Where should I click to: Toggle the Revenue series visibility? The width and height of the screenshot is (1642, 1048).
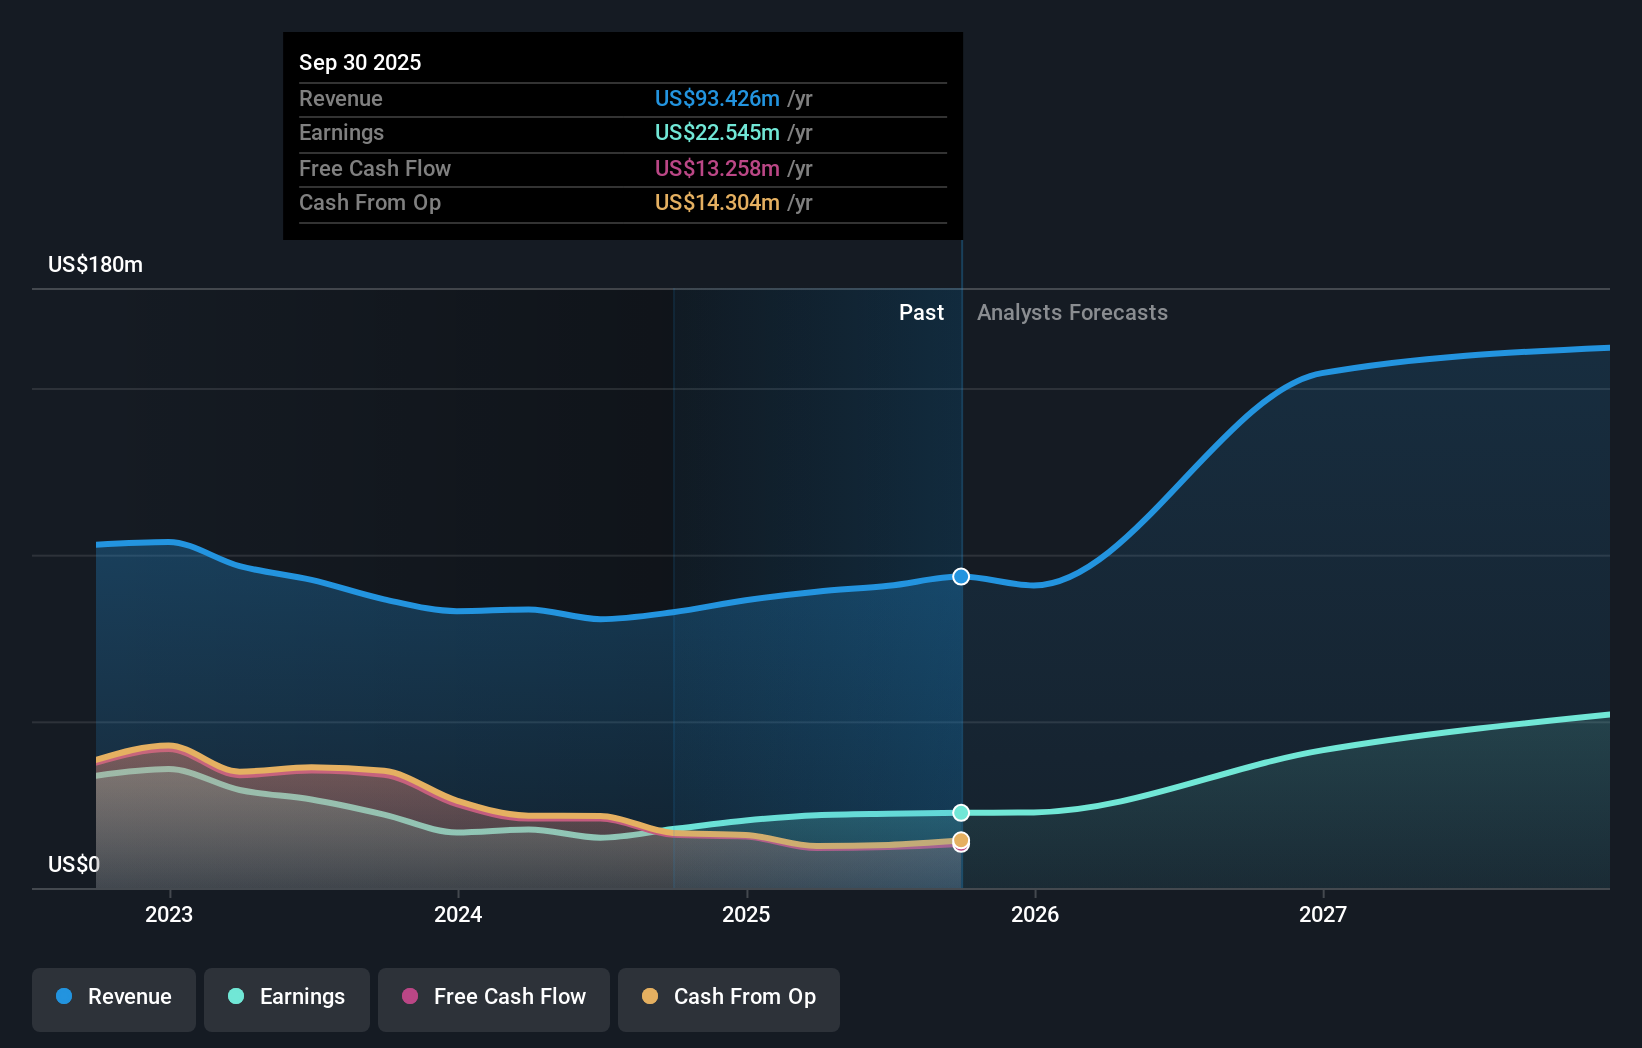(x=113, y=997)
